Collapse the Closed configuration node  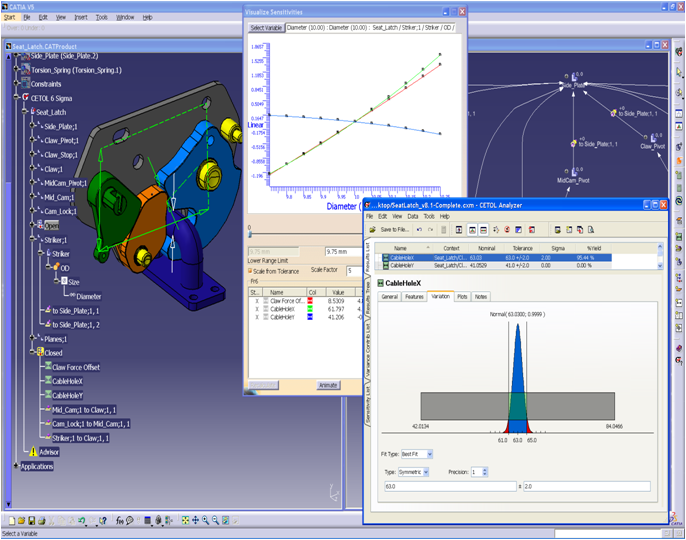32,352
